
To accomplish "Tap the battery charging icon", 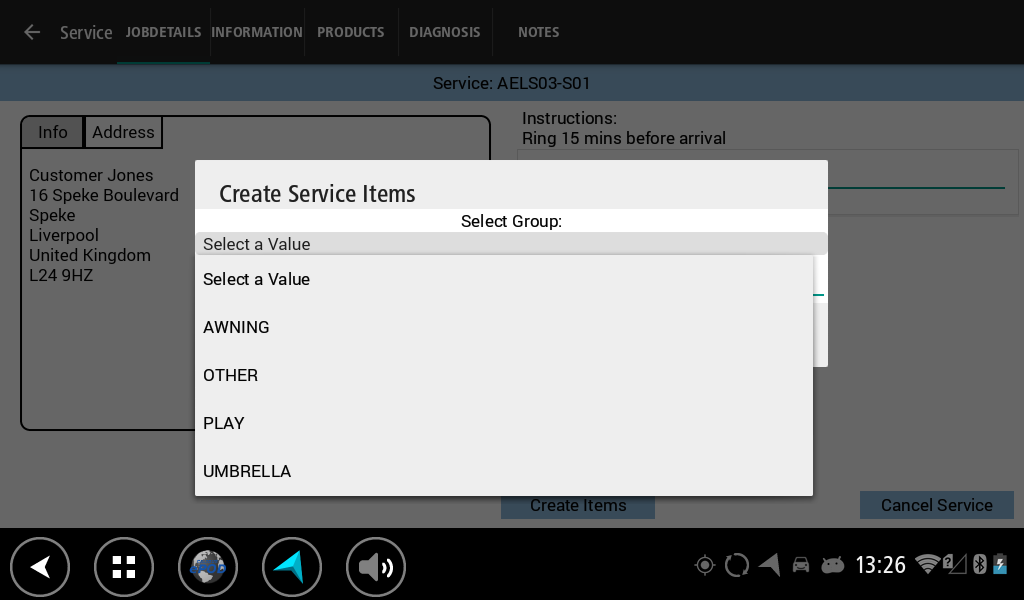I will tap(1000, 564).
